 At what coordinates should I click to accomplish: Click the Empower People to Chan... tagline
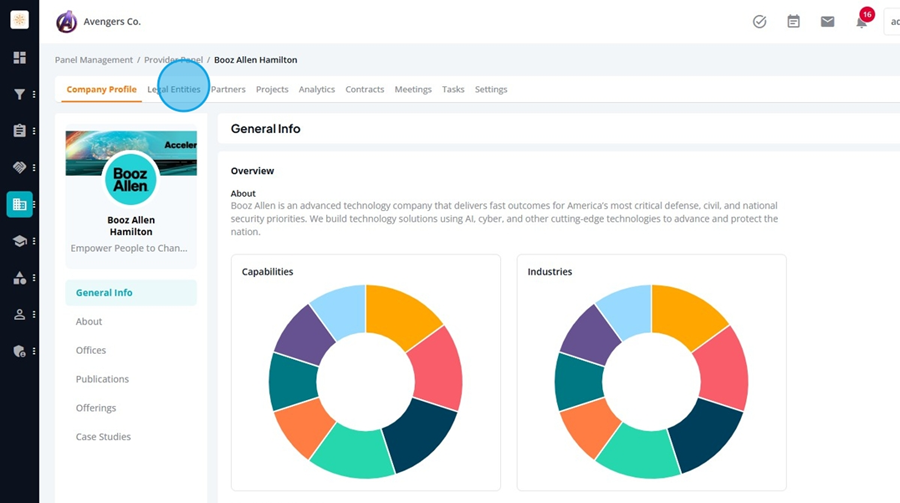click(x=129, y=248)
